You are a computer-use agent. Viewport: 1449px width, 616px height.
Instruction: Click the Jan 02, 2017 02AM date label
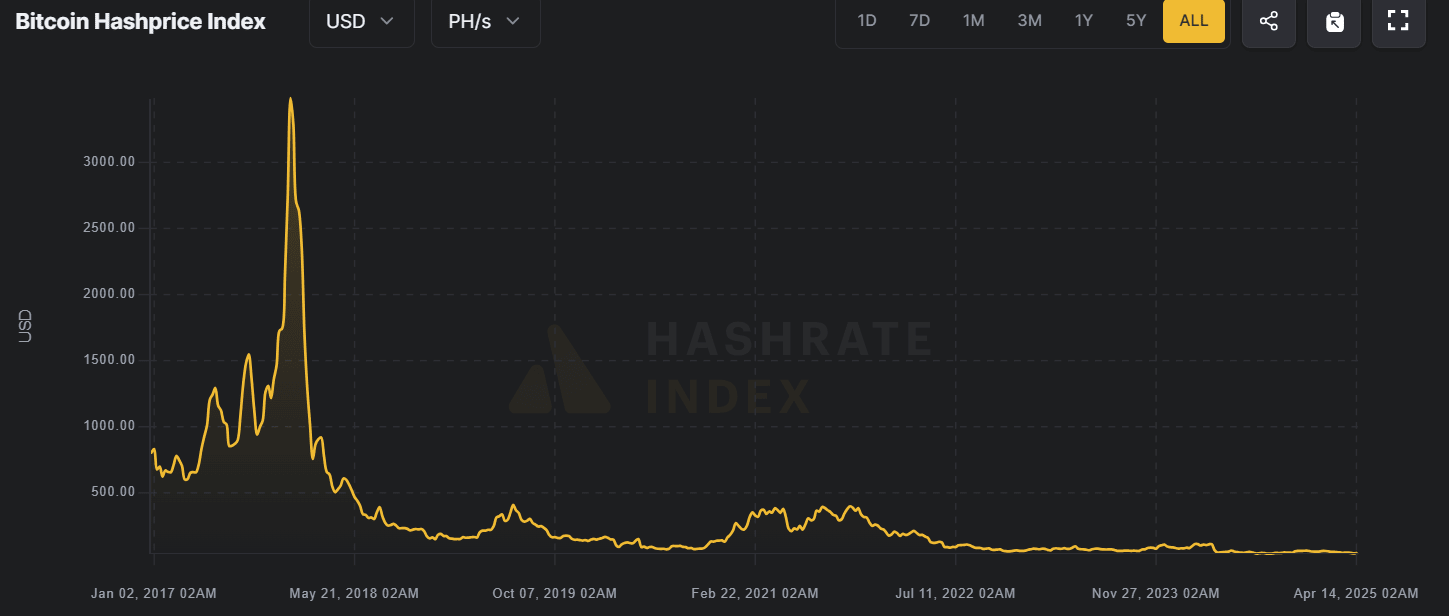click(153, 593)
